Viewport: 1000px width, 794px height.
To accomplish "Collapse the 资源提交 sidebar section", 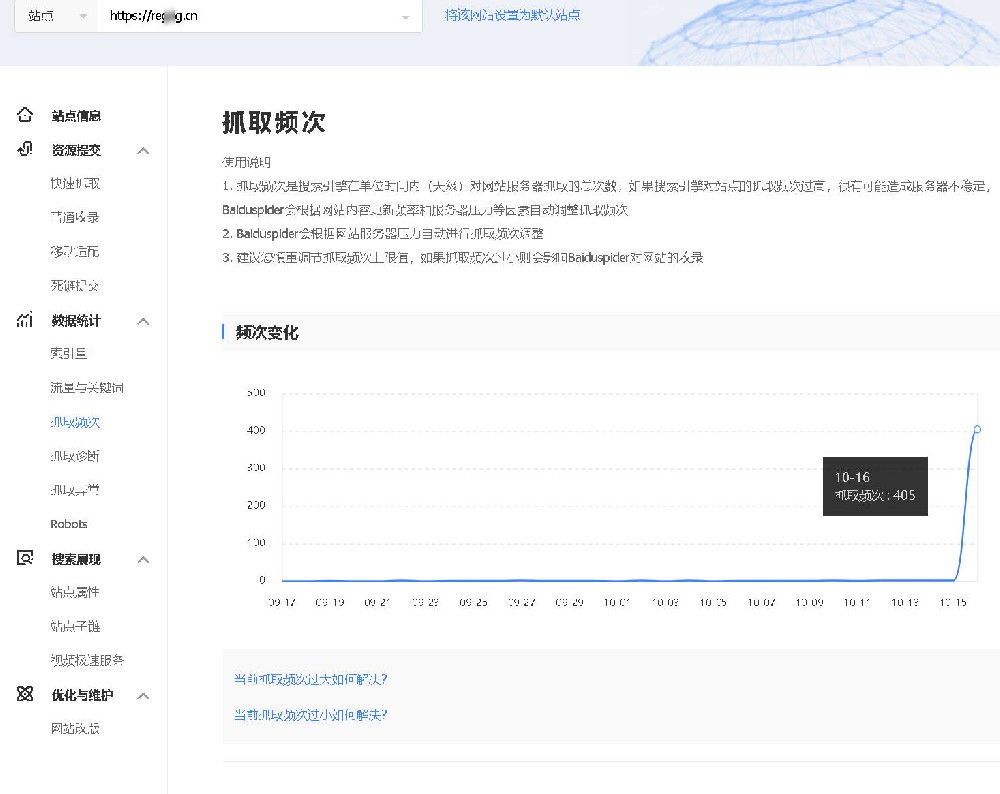I will (143, 151).
